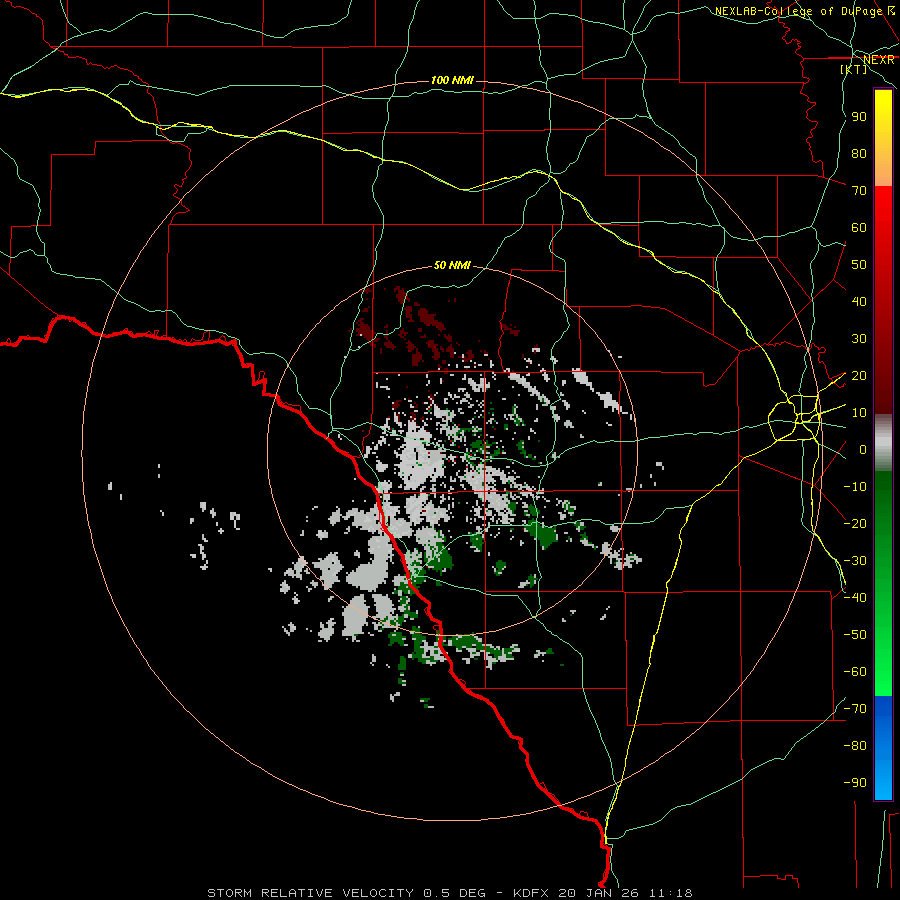Click the 30 value on velocity scale

click(859, 339)
